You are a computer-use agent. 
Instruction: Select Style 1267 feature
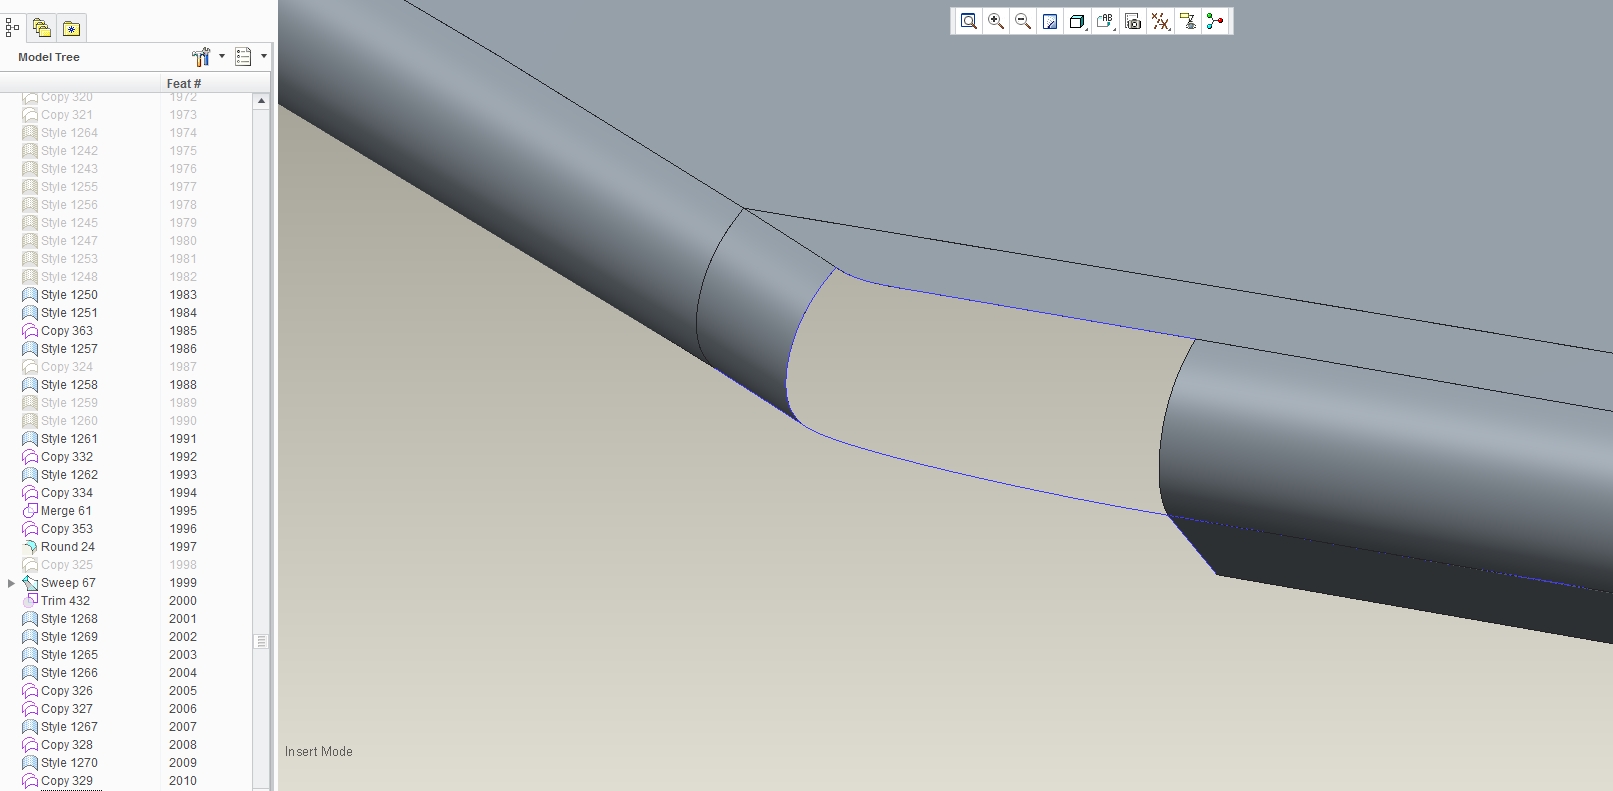(60, 727)
